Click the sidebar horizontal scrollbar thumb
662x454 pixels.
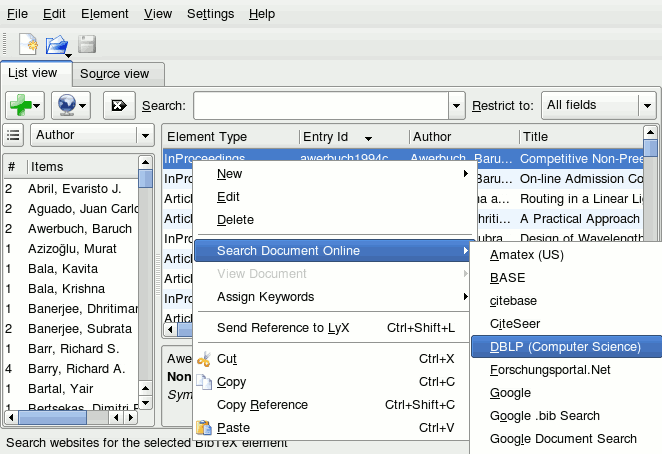coord(52,418)
